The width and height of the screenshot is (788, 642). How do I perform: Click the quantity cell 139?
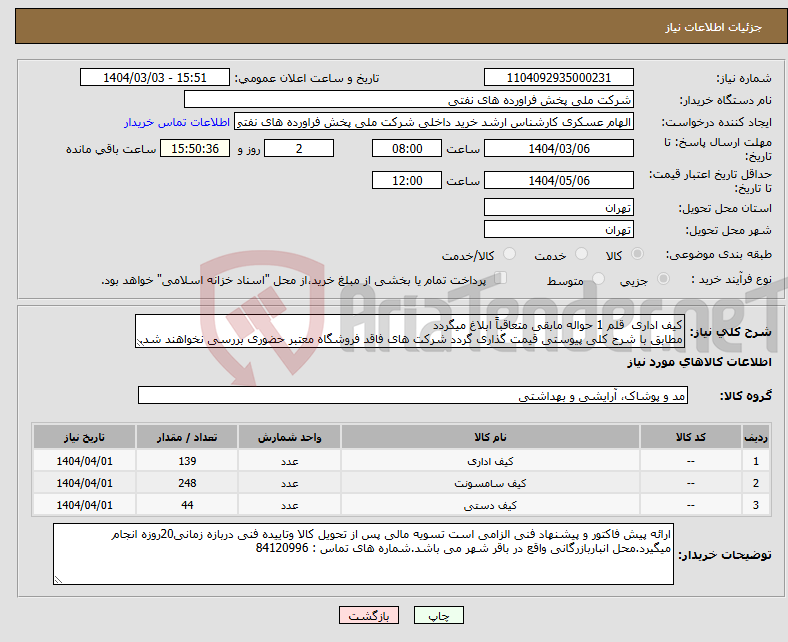(x=187, y=461)
